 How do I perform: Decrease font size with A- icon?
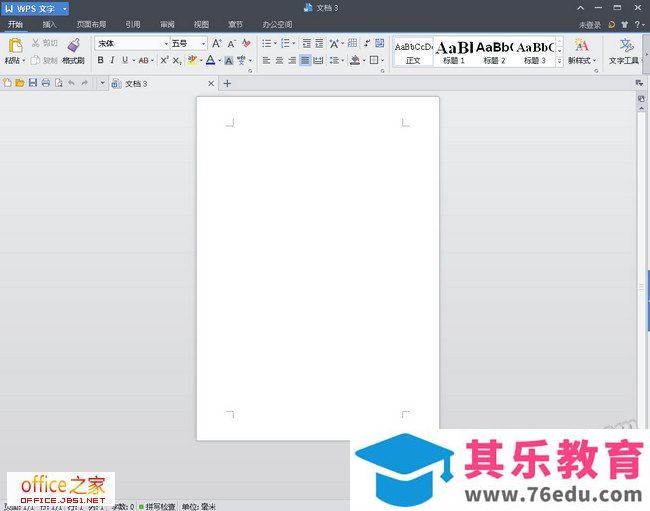click(232, 43)
